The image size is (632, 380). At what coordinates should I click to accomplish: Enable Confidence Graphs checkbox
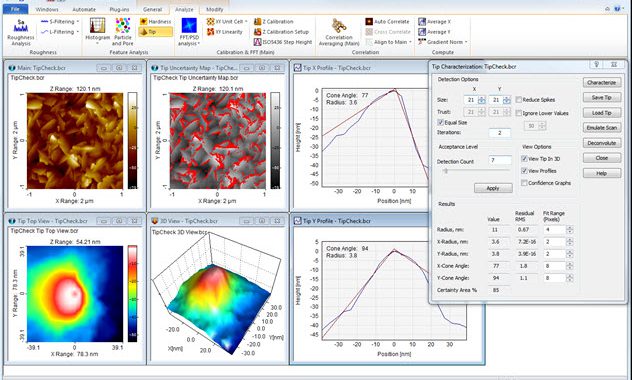tap(524, 183)
